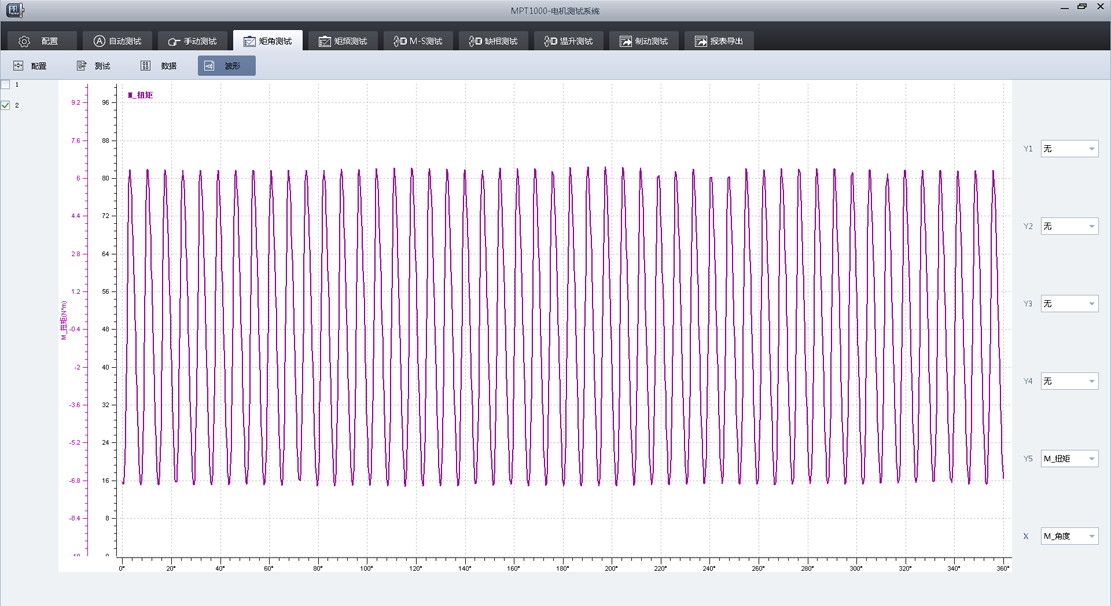Open the 缺相测试 tab
The height and width of the screenshot is (606, 1111).
[493, 40]
